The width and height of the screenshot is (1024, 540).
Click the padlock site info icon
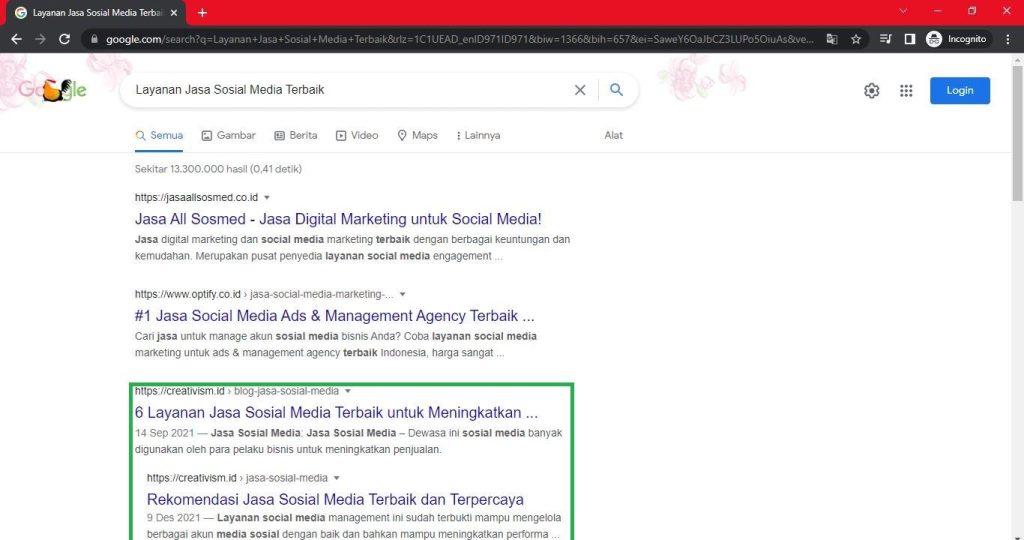94,39
